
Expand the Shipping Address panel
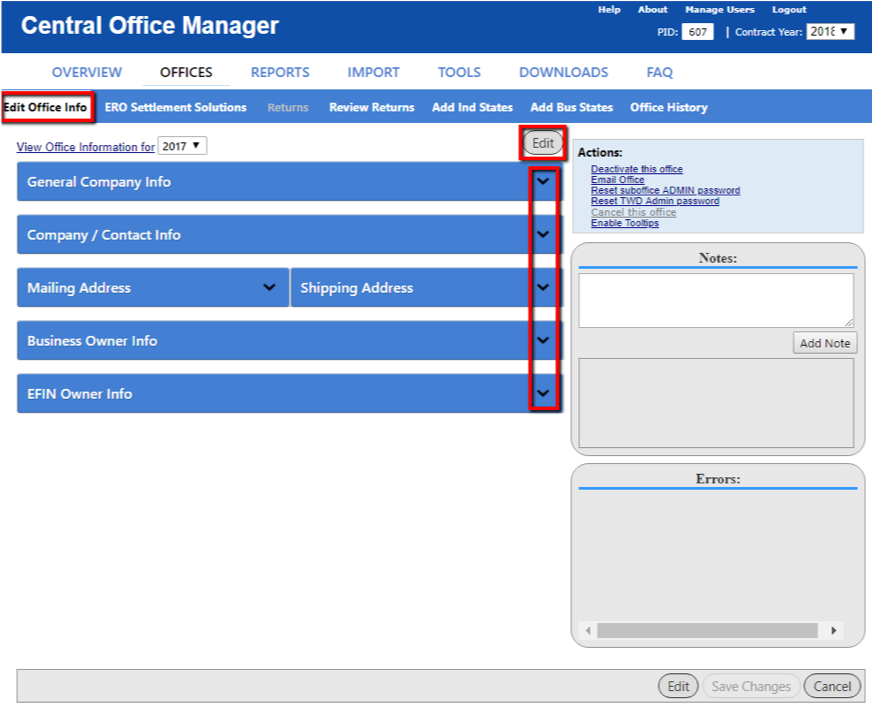tap(542, 287)
